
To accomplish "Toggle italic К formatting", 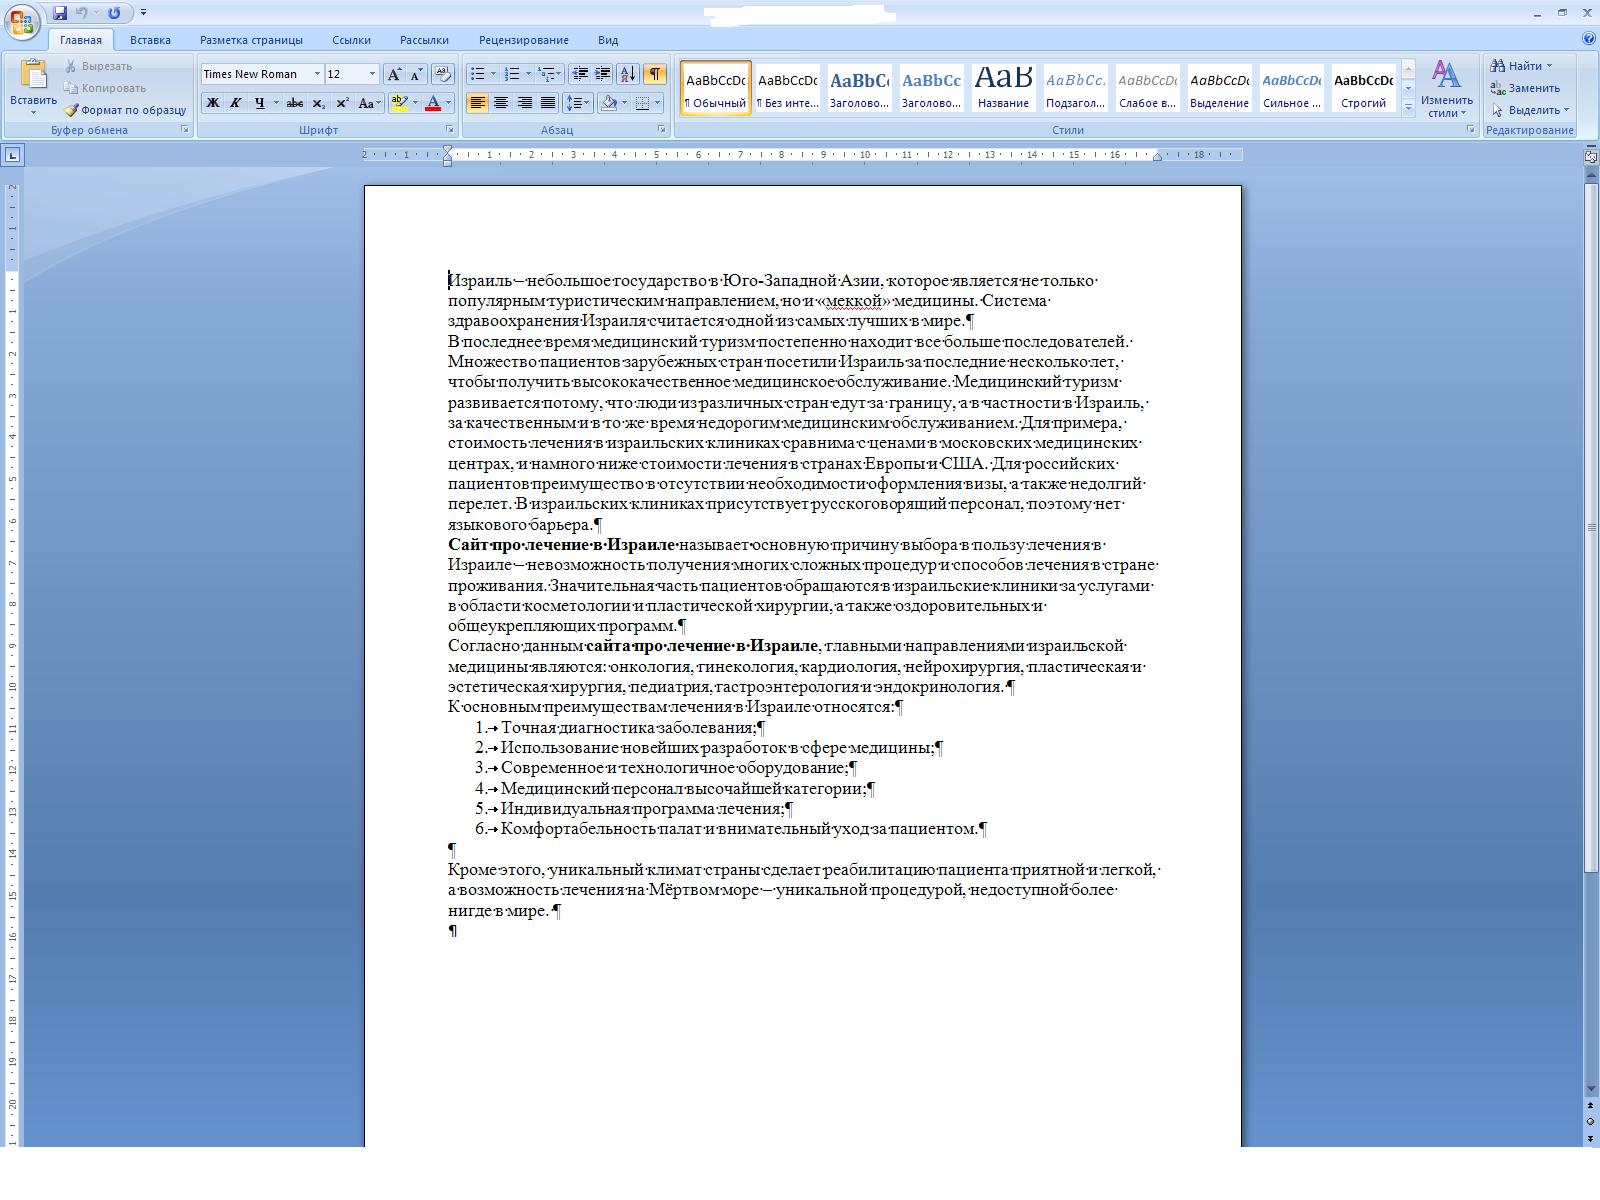I will pos(235,103).
